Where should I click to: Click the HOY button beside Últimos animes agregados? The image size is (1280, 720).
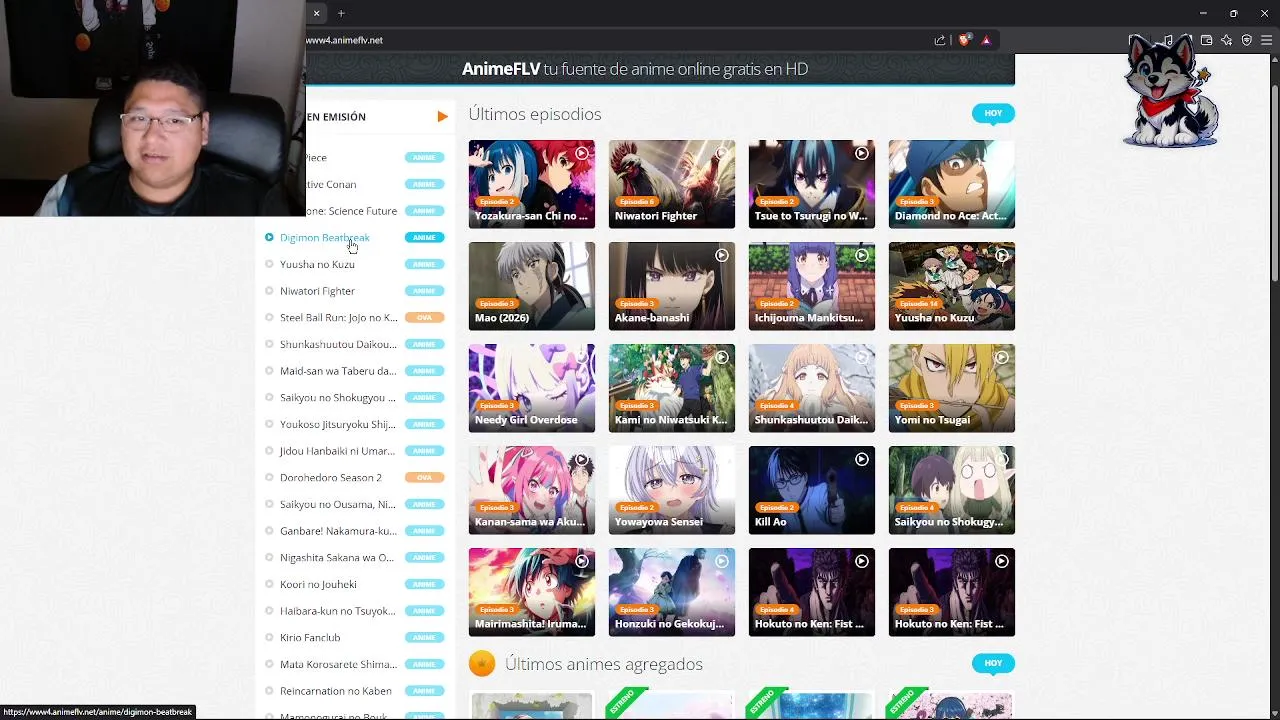(x=993, y=663)
